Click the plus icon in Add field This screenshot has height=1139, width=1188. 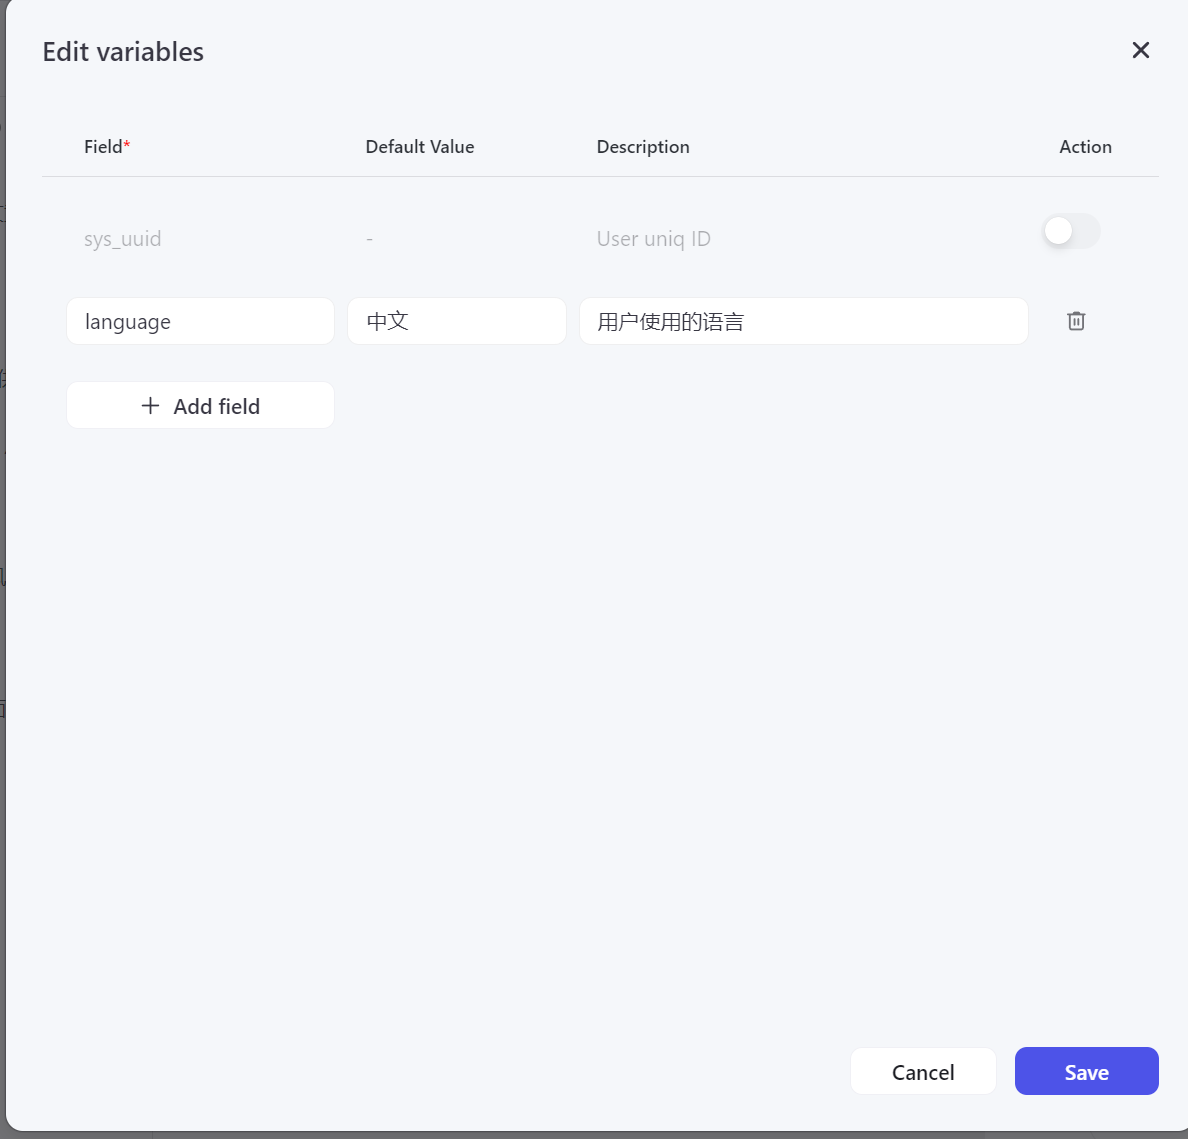[150, 406]
